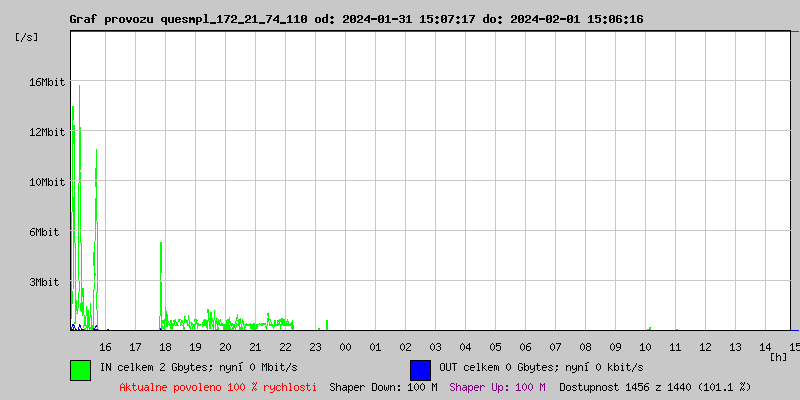800x400 pixels.
Task: Click hour label '12' on time axis
Action: coord(706,347)
